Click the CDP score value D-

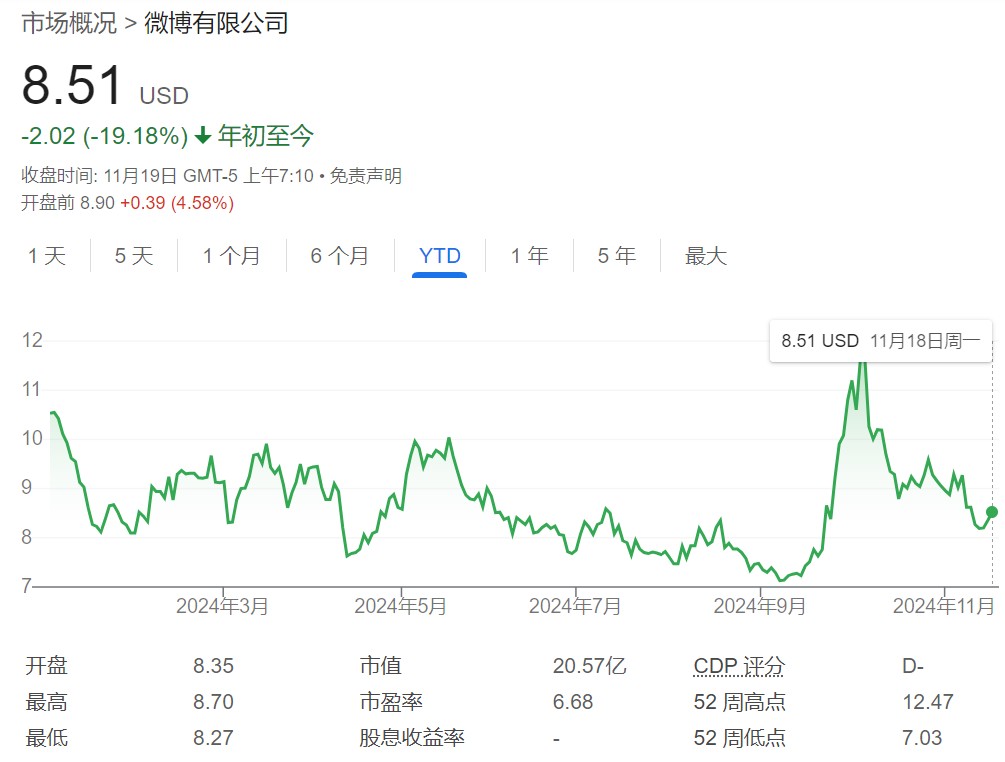[x=913, y=666]
